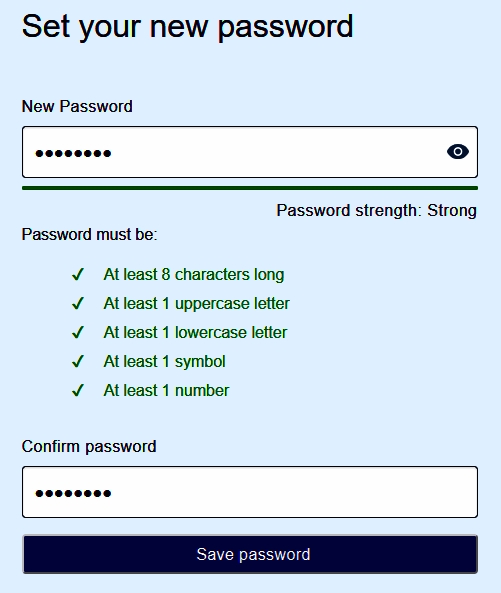Focus the Confirm password field
Viewport: 501px width, 593px height.
point(250,492)
